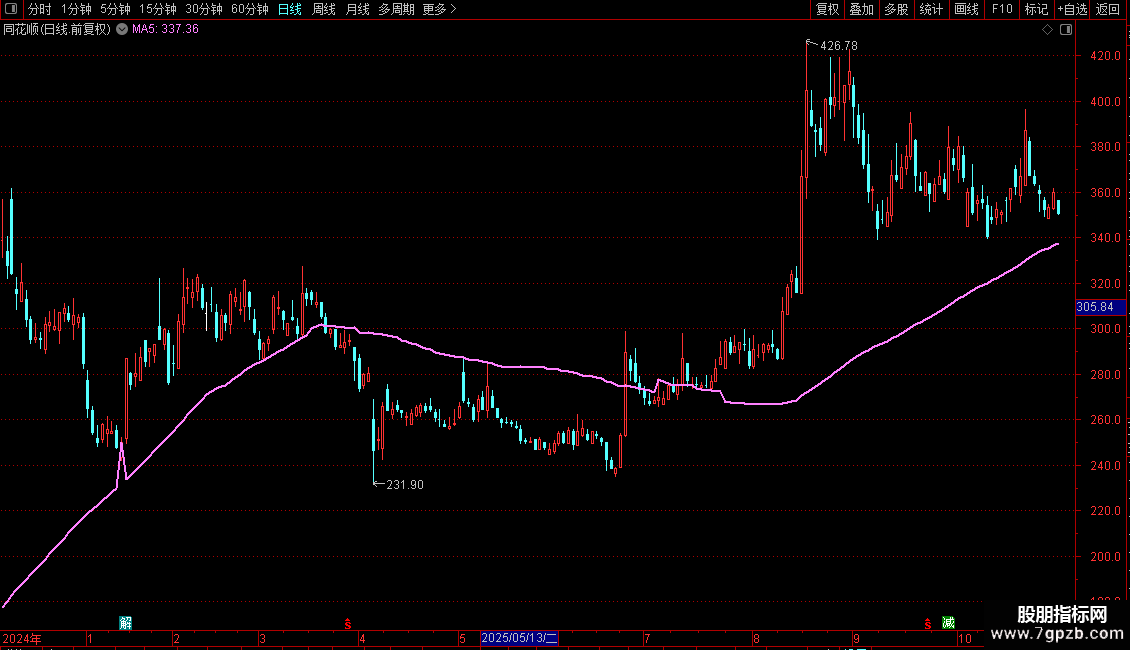The height and width of the screenshot is (650, 1130).
Task: Select the 日线 daily tab
Action: (x=290, y=9)
